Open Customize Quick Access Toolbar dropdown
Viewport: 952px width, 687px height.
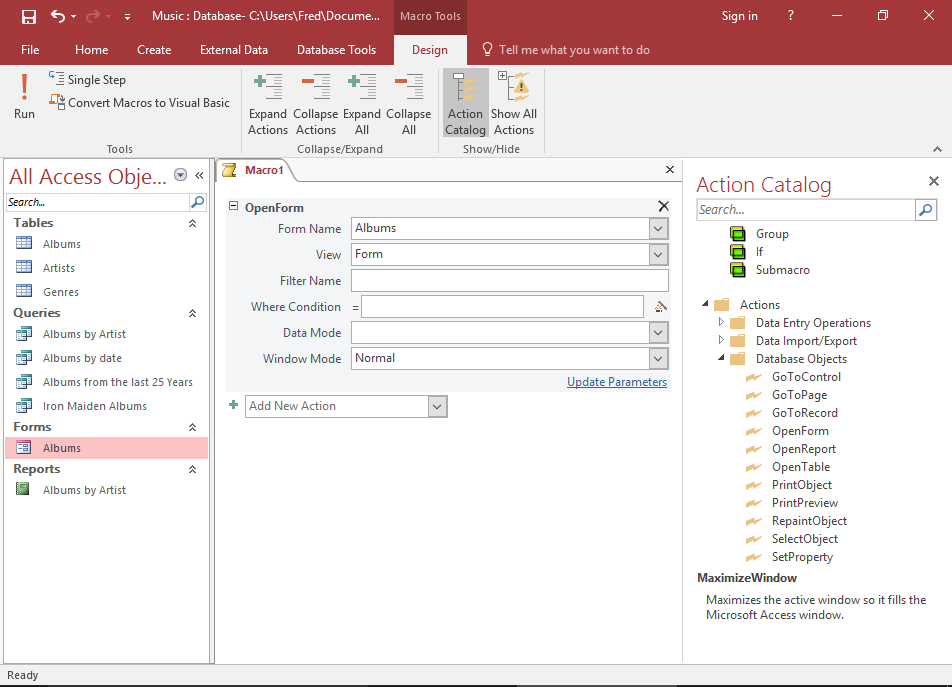pos(128,17)
